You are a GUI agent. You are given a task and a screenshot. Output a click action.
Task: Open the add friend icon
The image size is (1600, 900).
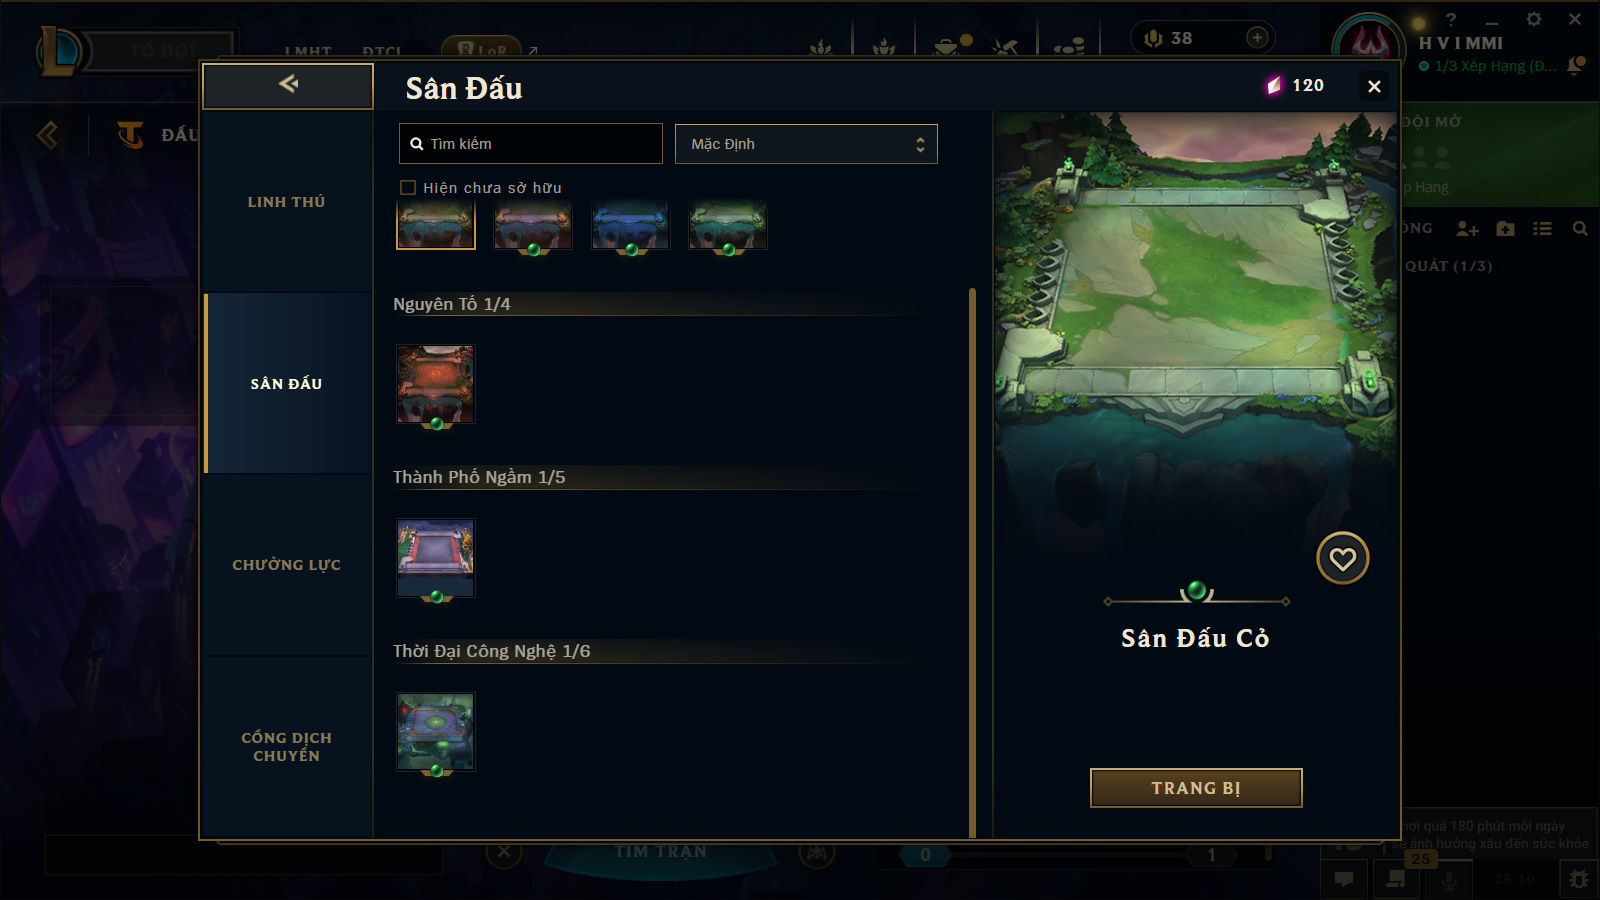(x=1467, y=229)
